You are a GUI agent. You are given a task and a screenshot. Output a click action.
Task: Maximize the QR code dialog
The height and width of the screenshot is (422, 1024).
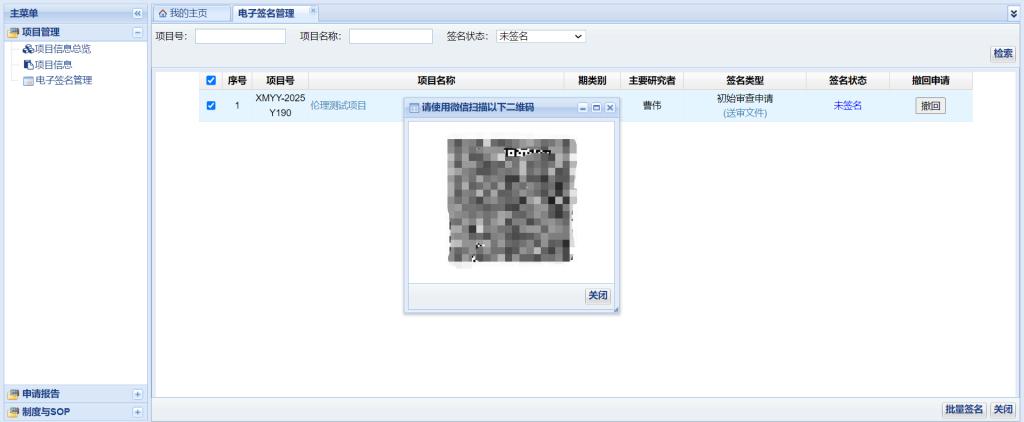(x=596, y=107)
